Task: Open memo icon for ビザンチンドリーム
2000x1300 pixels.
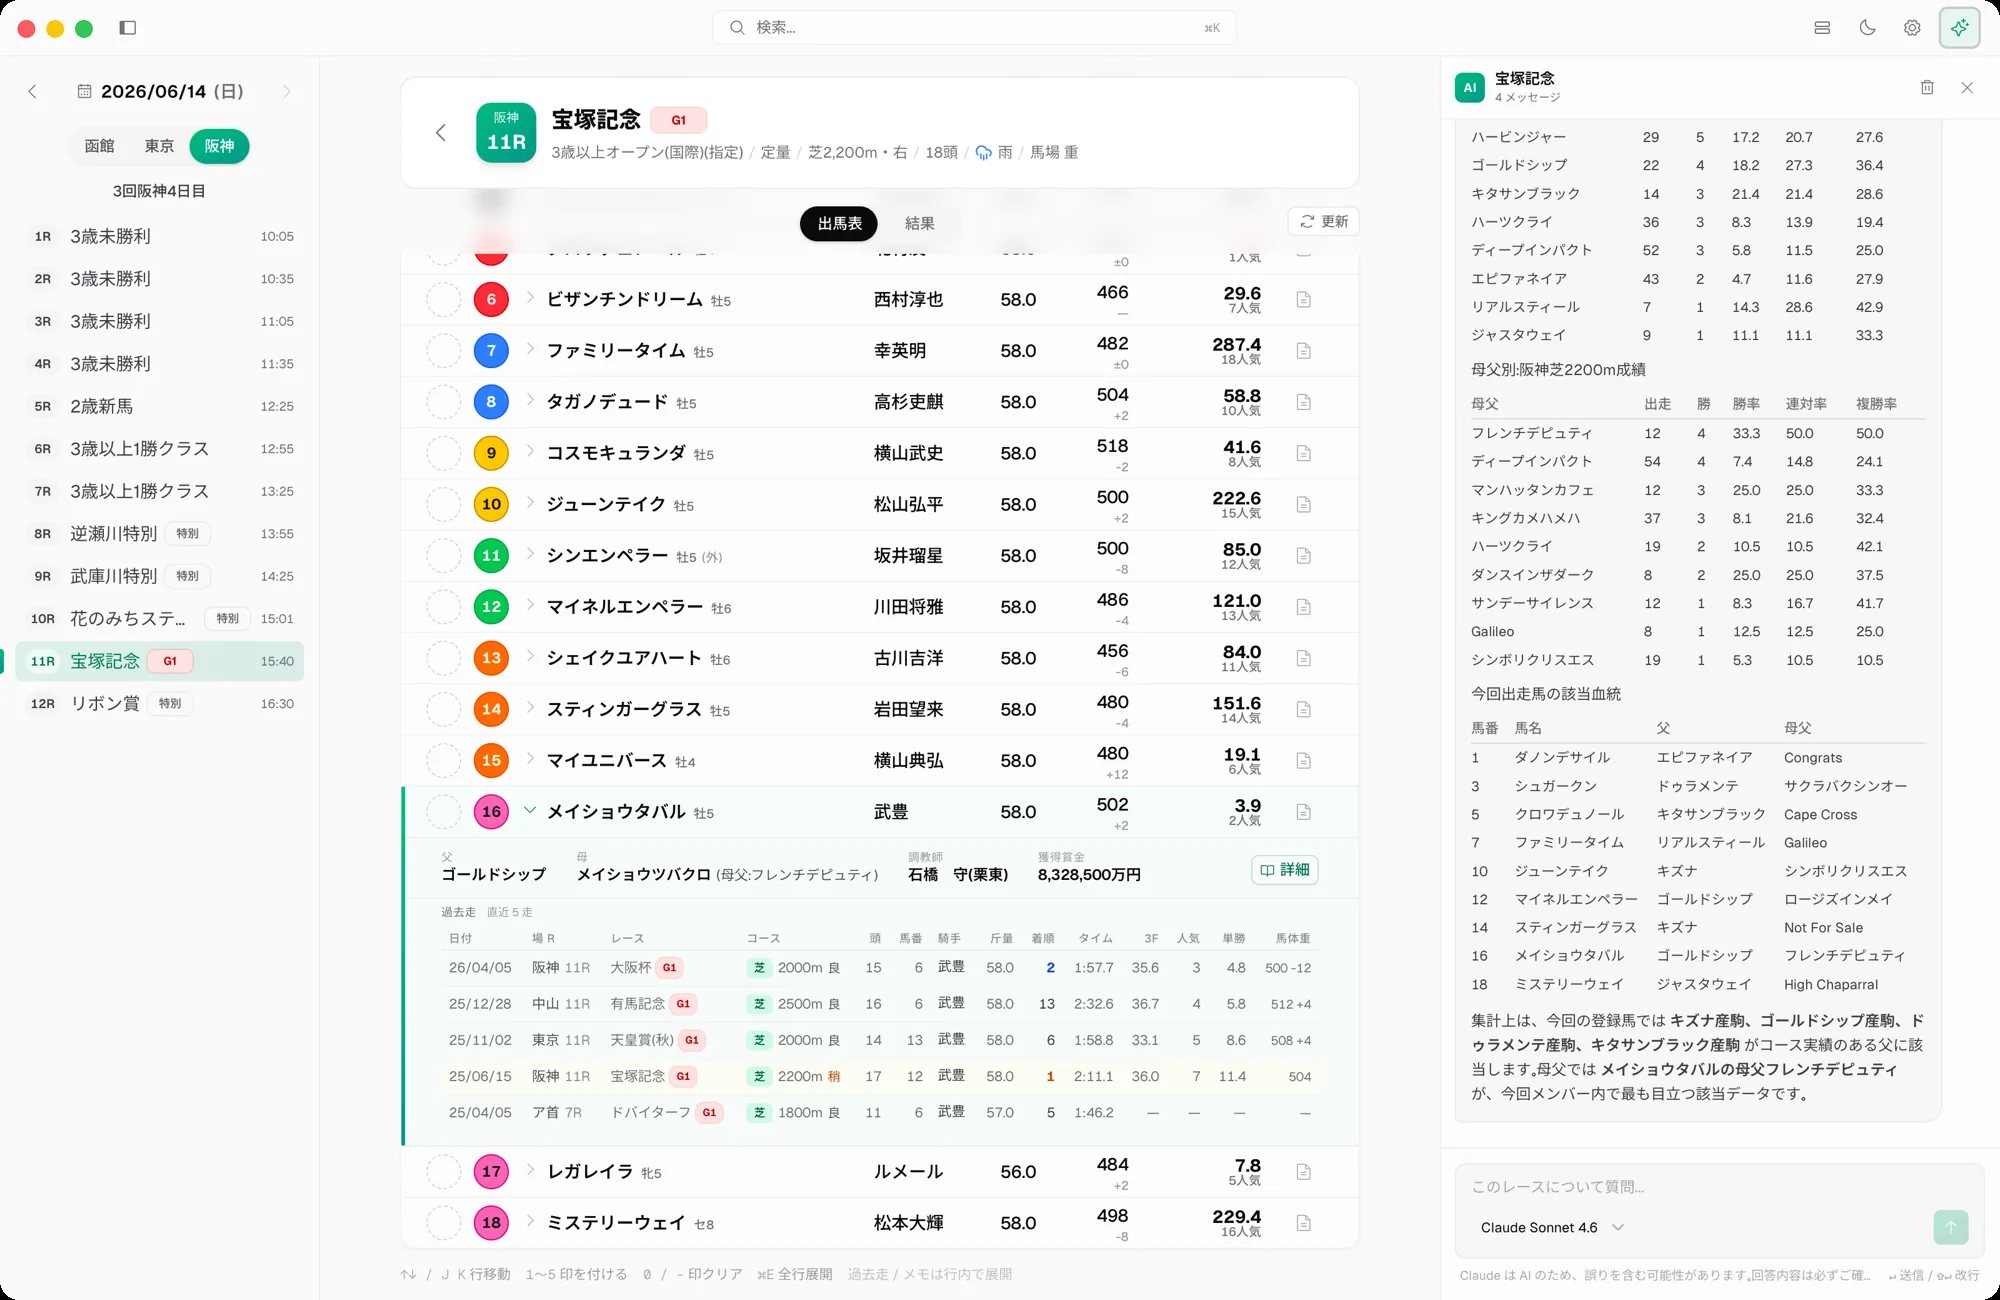Action: coord(1303,300)
